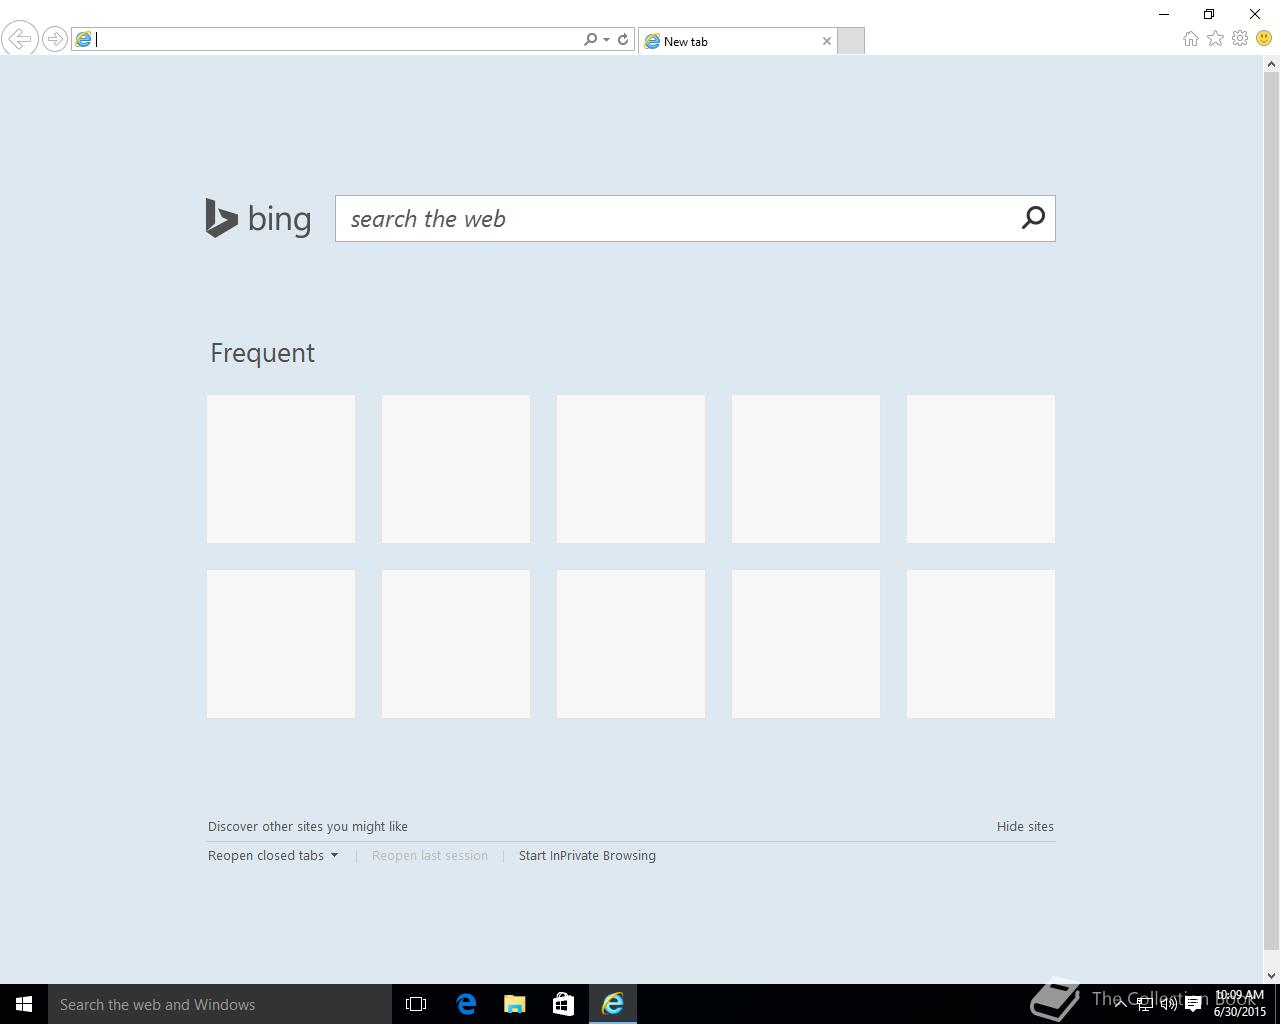Click 'Discover other sites you might like'
Viewport: 1280px width, 1024px height.
[x=308, y=826]
